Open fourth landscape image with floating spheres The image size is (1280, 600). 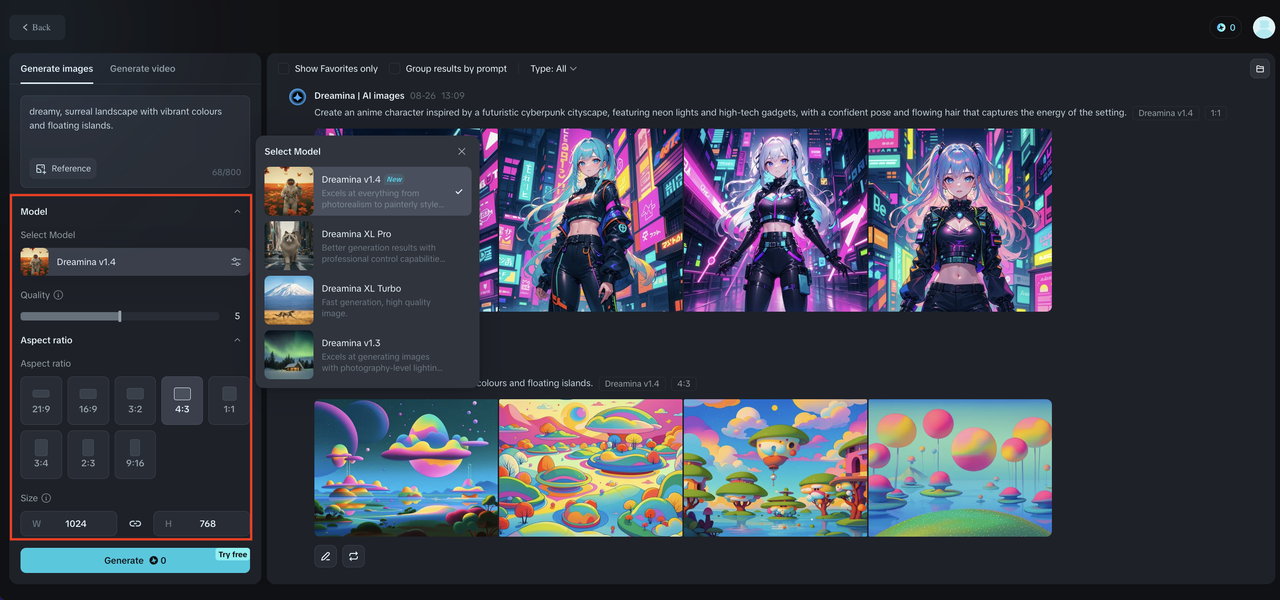tap(960, 468)
